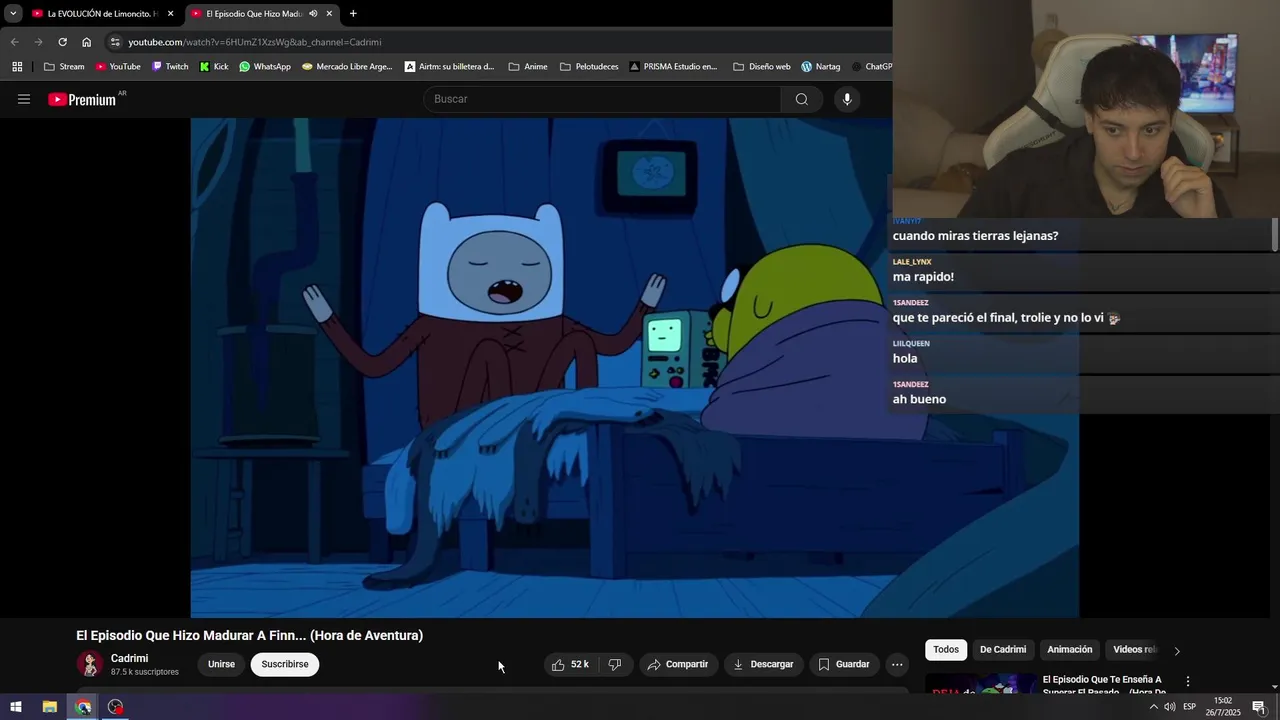Start voice search with microphone icon
Screen dimensions: 1280x720
click(847, 99)
